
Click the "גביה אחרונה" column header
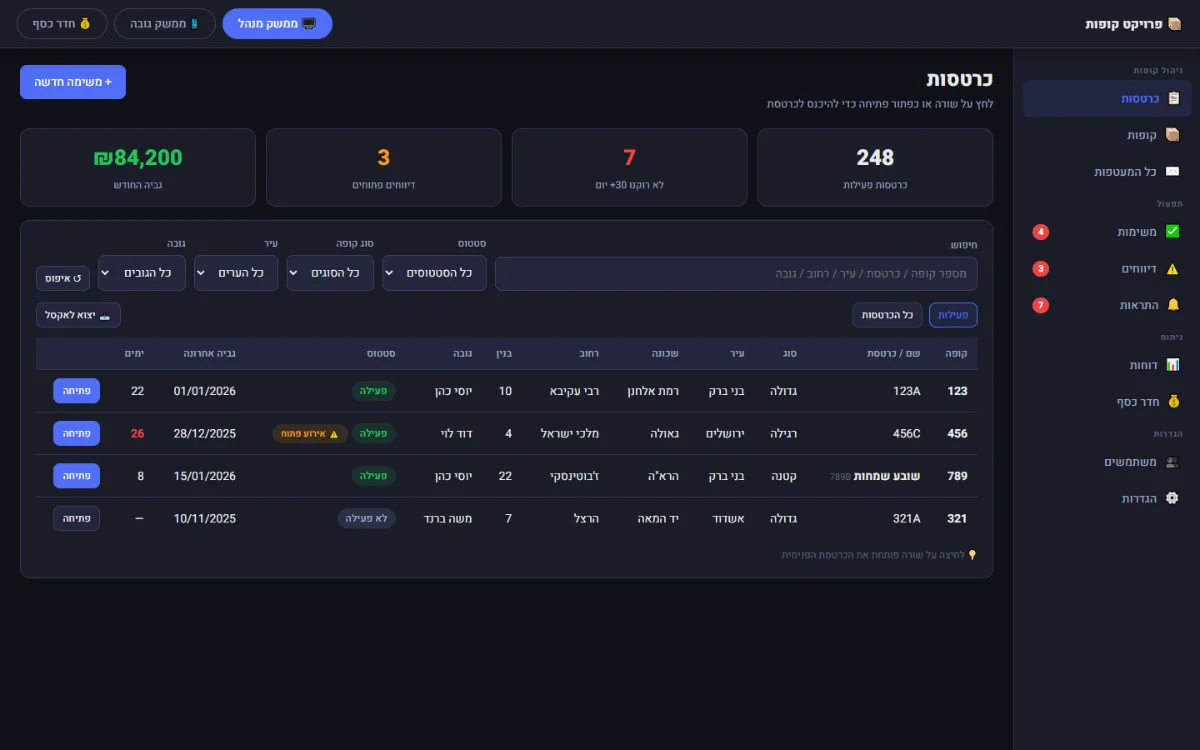coord(210,353)
